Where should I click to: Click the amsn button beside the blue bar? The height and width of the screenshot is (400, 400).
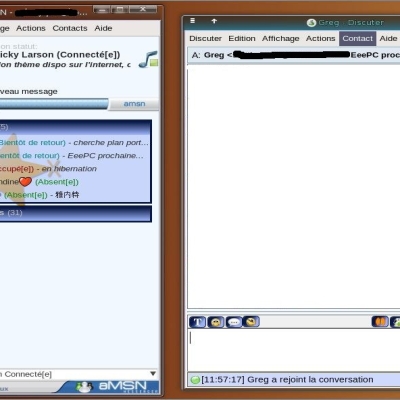click(x=134, y=104)
